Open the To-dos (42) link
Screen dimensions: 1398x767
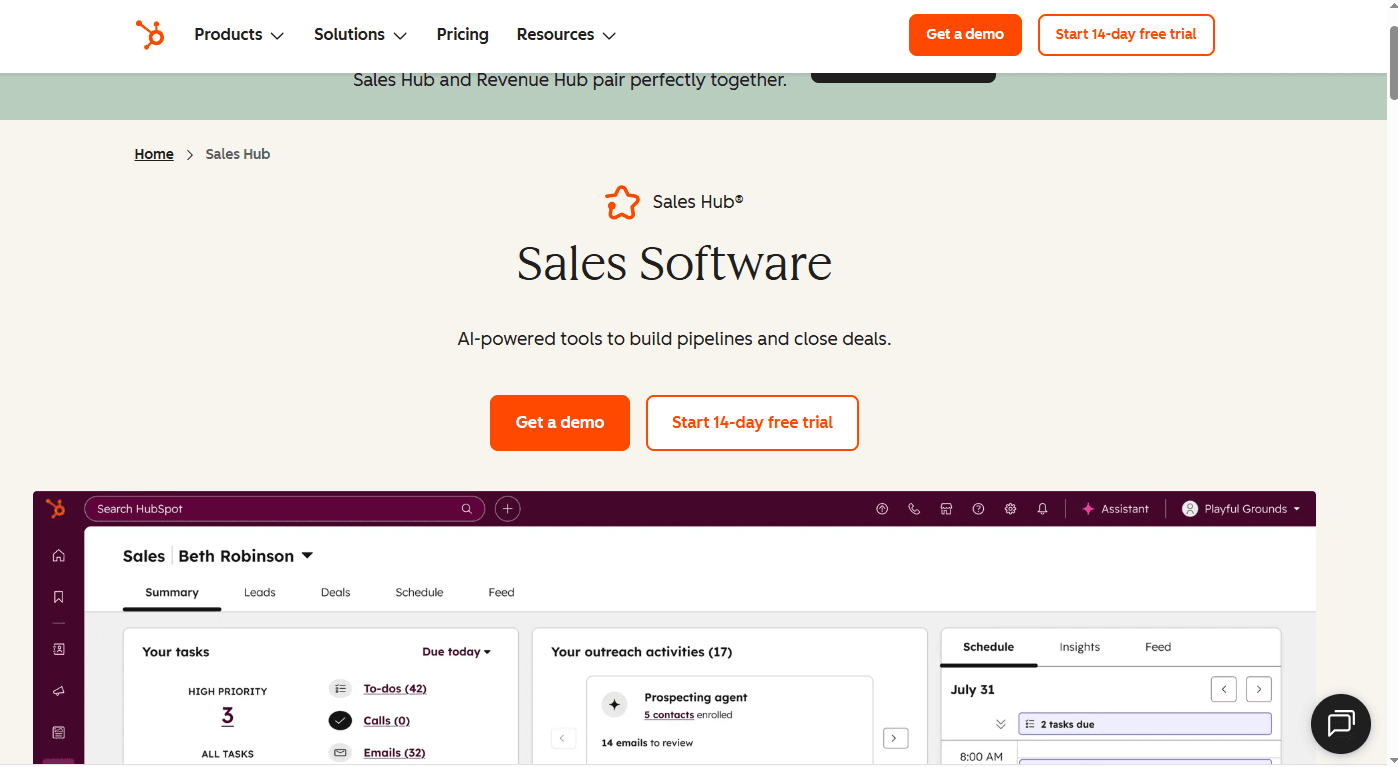395,688
